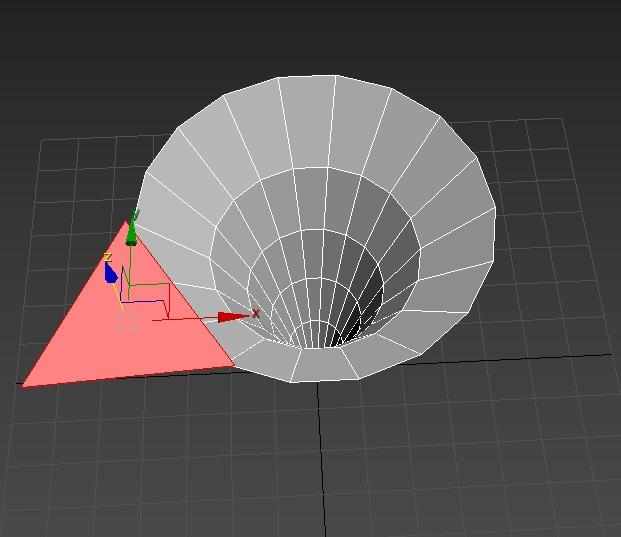Select the blue Z-axis gizmo arrowhead
Viewport: 621px width, 537px height.
[x=111, y=273]
